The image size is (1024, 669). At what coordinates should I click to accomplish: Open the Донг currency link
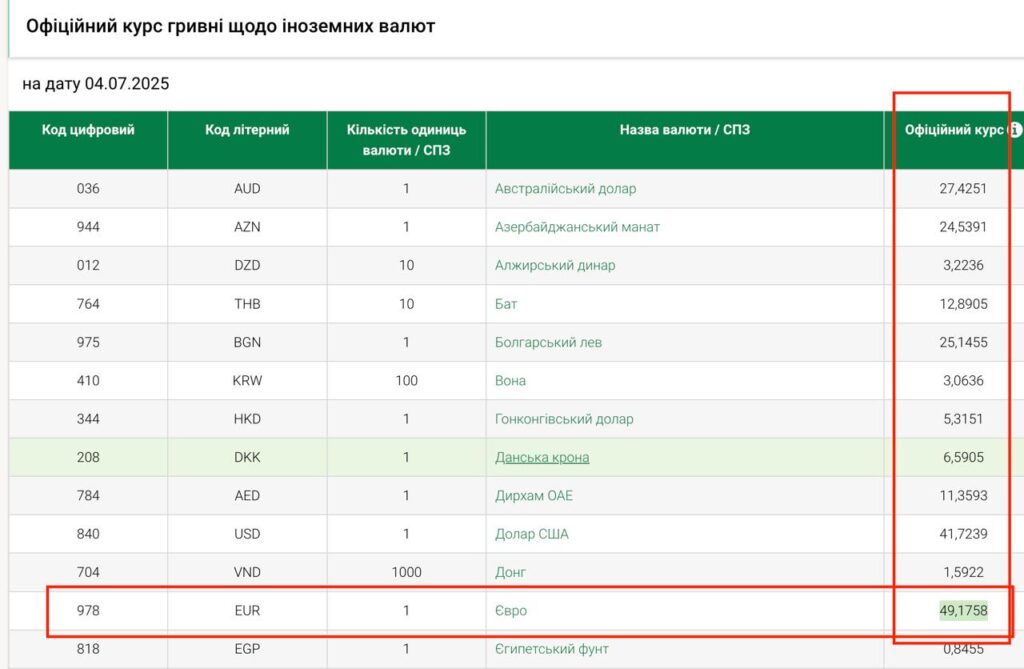pyautogui.click(x=510, y=572)
